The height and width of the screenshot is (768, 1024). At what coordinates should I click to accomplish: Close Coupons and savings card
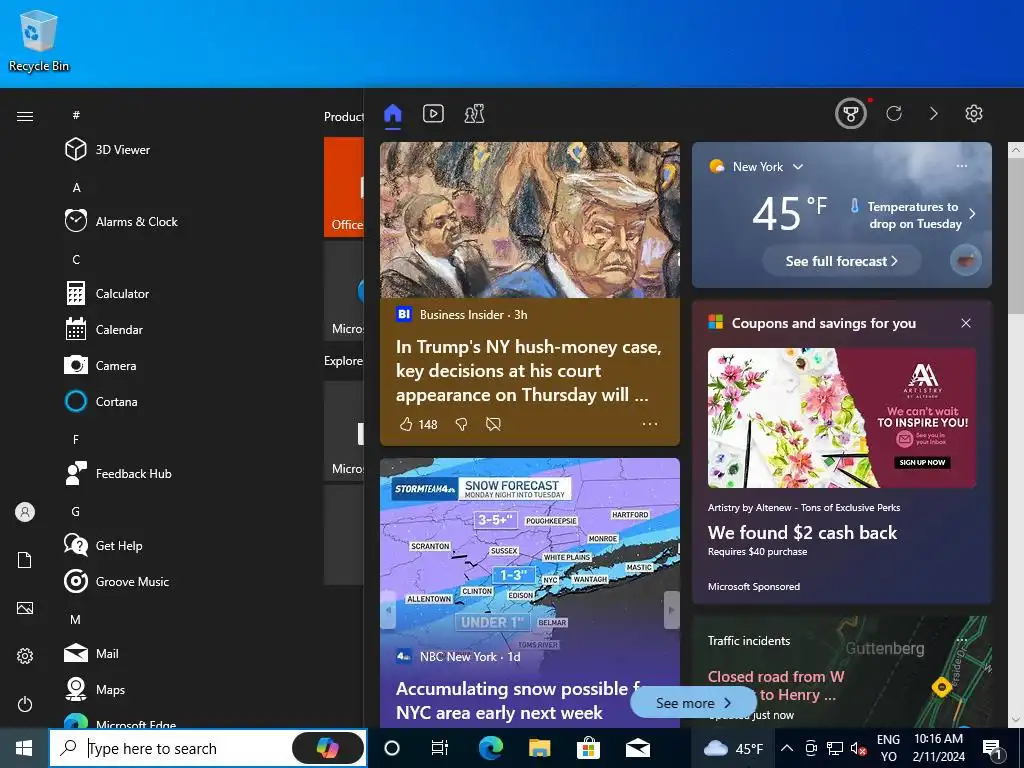click(966, 323)
